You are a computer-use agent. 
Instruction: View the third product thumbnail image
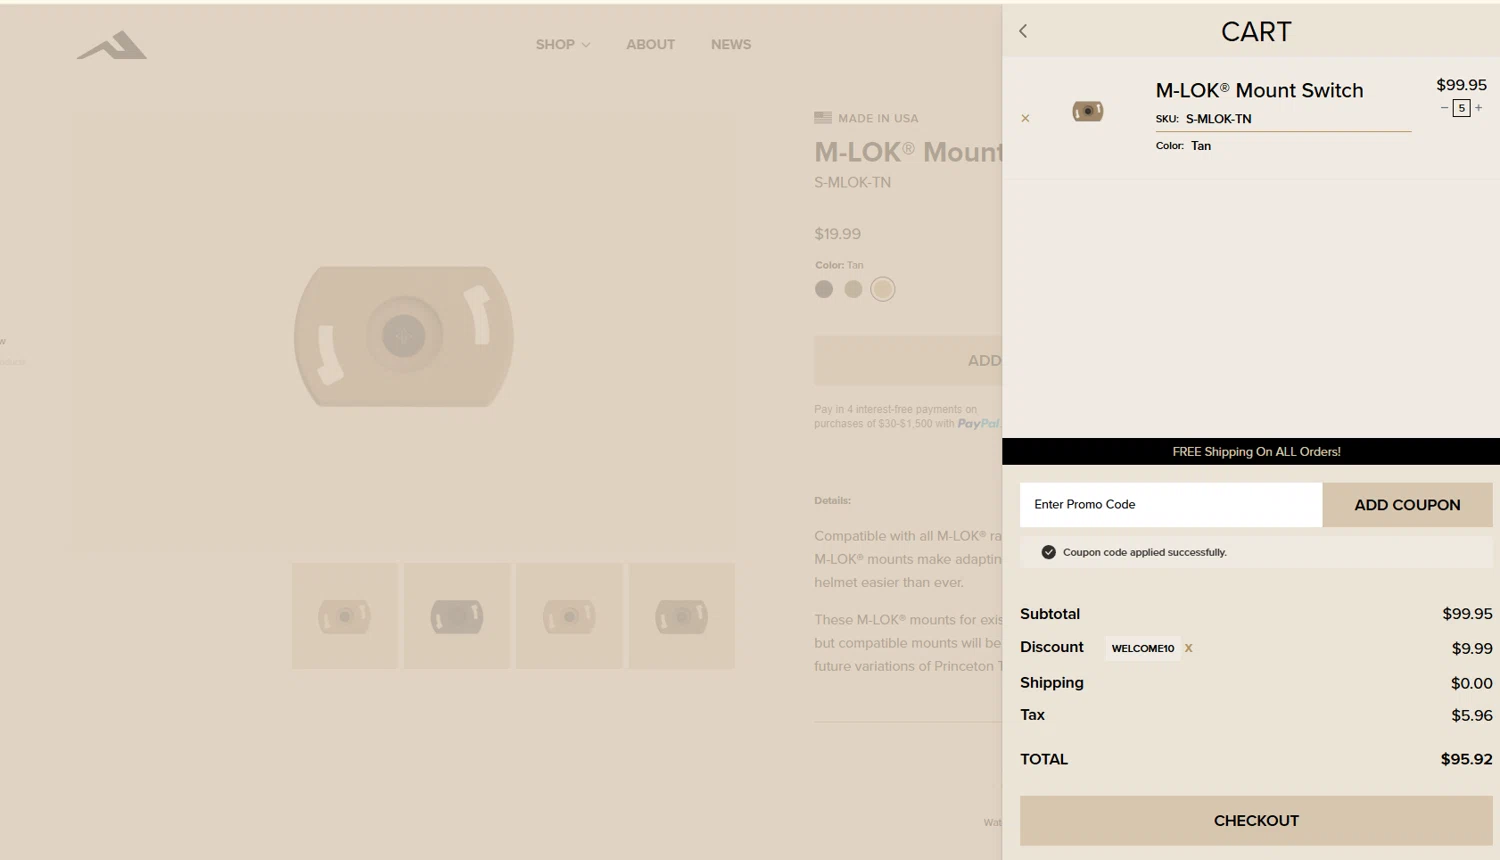569,616
